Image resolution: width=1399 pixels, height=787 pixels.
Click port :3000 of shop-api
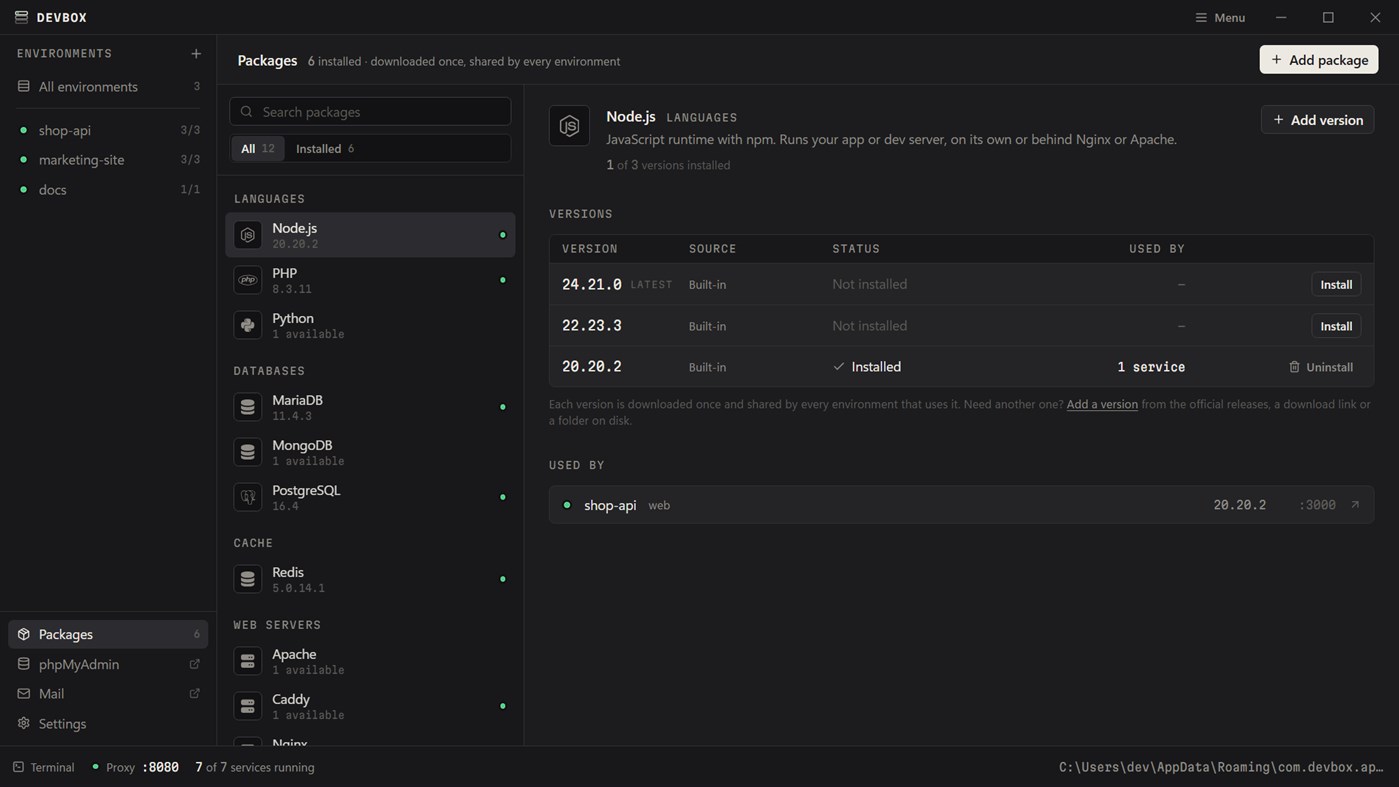pyautogui.click(x=1317, y=505)
